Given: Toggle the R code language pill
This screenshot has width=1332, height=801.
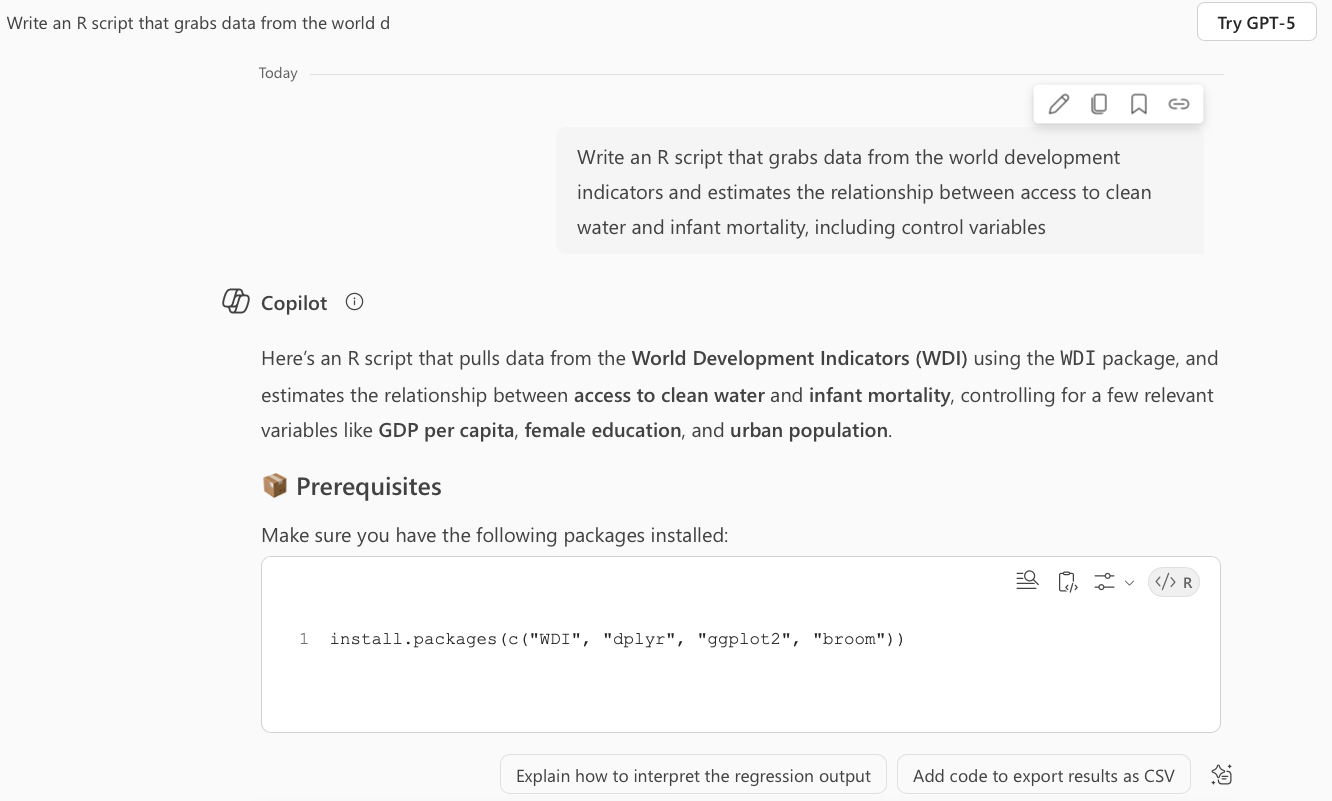Looking at the screenshot, I should point(1174,582).
